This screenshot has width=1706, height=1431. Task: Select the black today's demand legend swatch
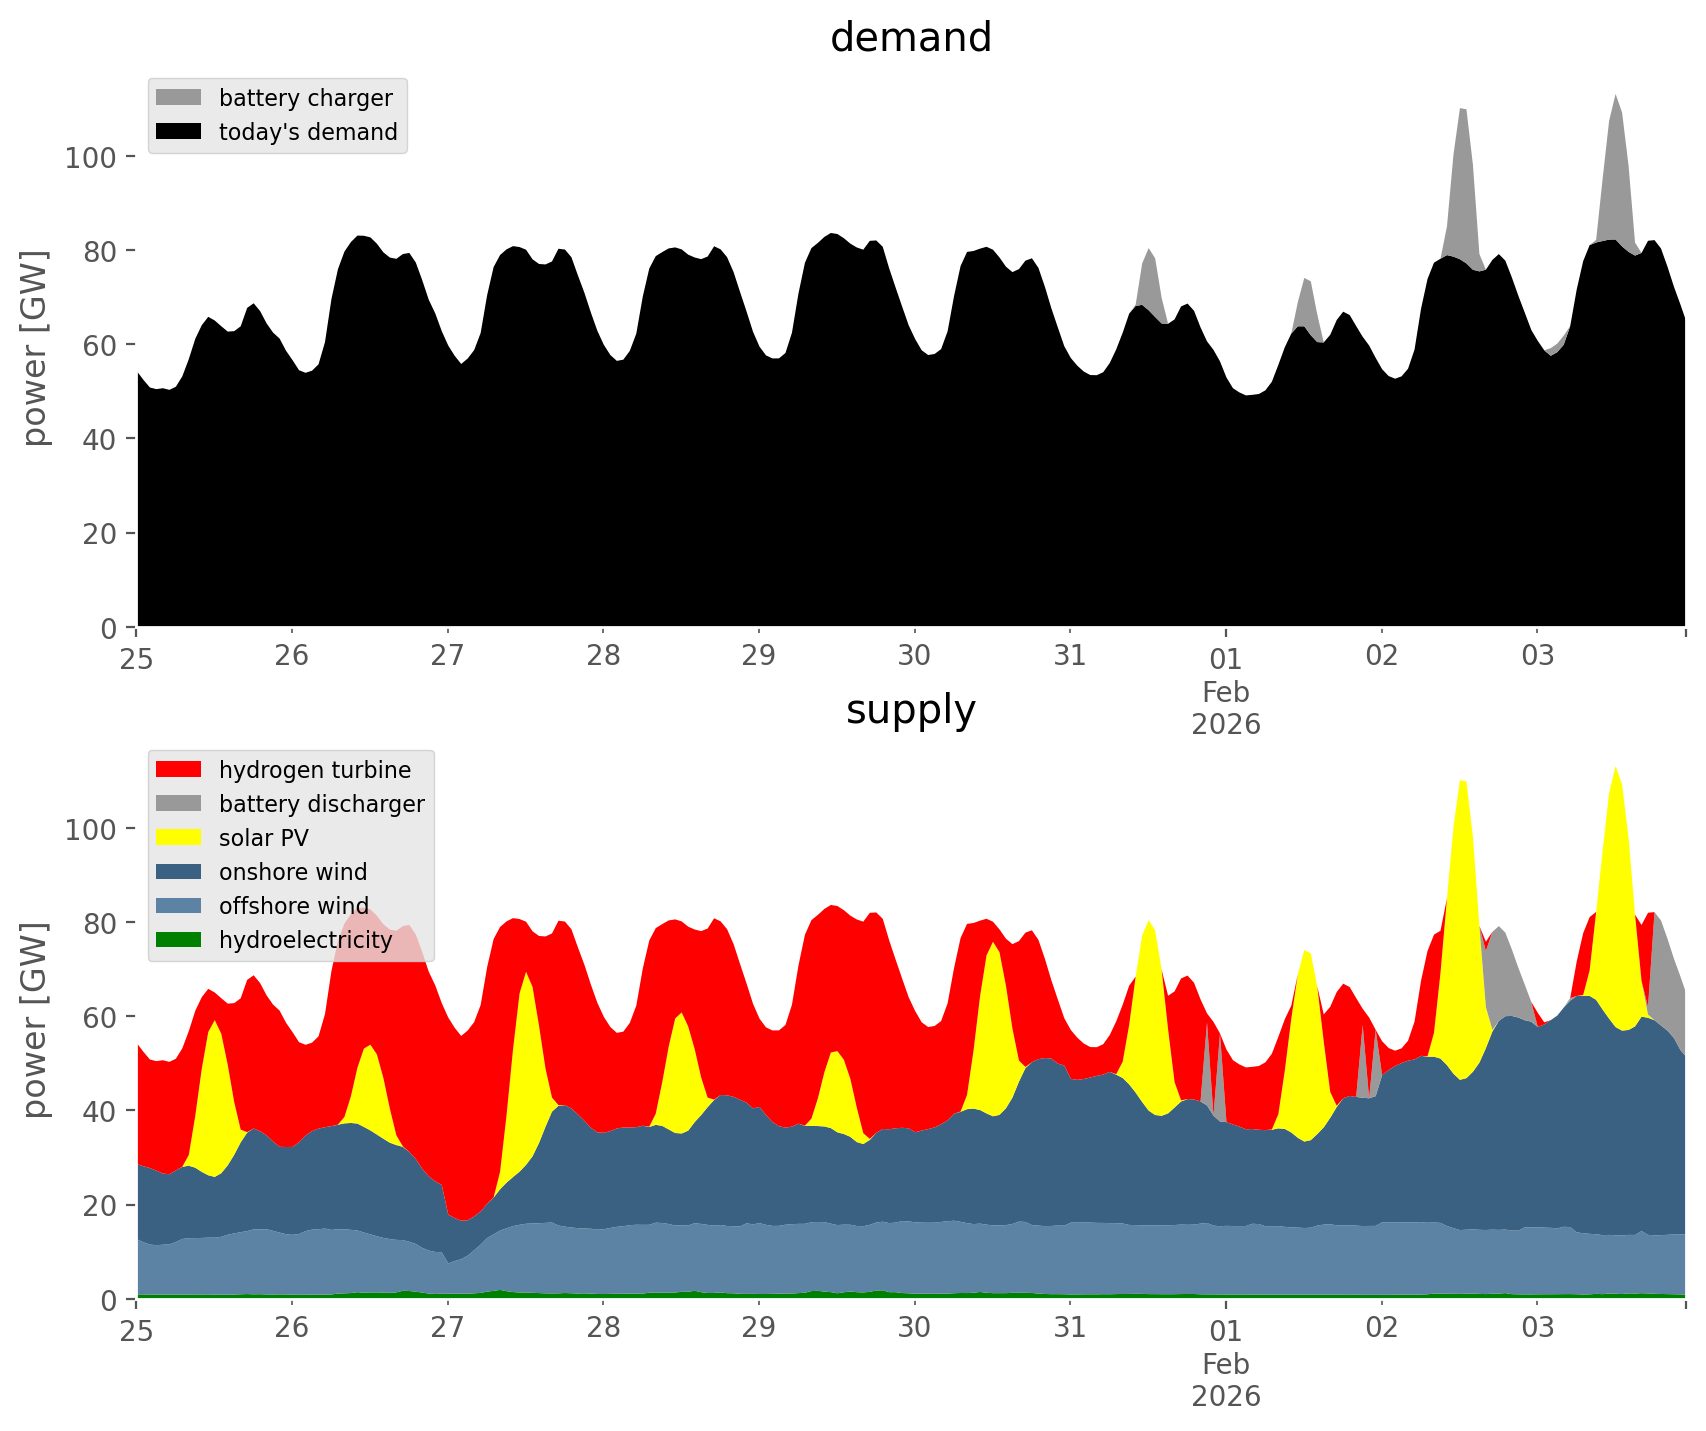(x=179, y=132)
